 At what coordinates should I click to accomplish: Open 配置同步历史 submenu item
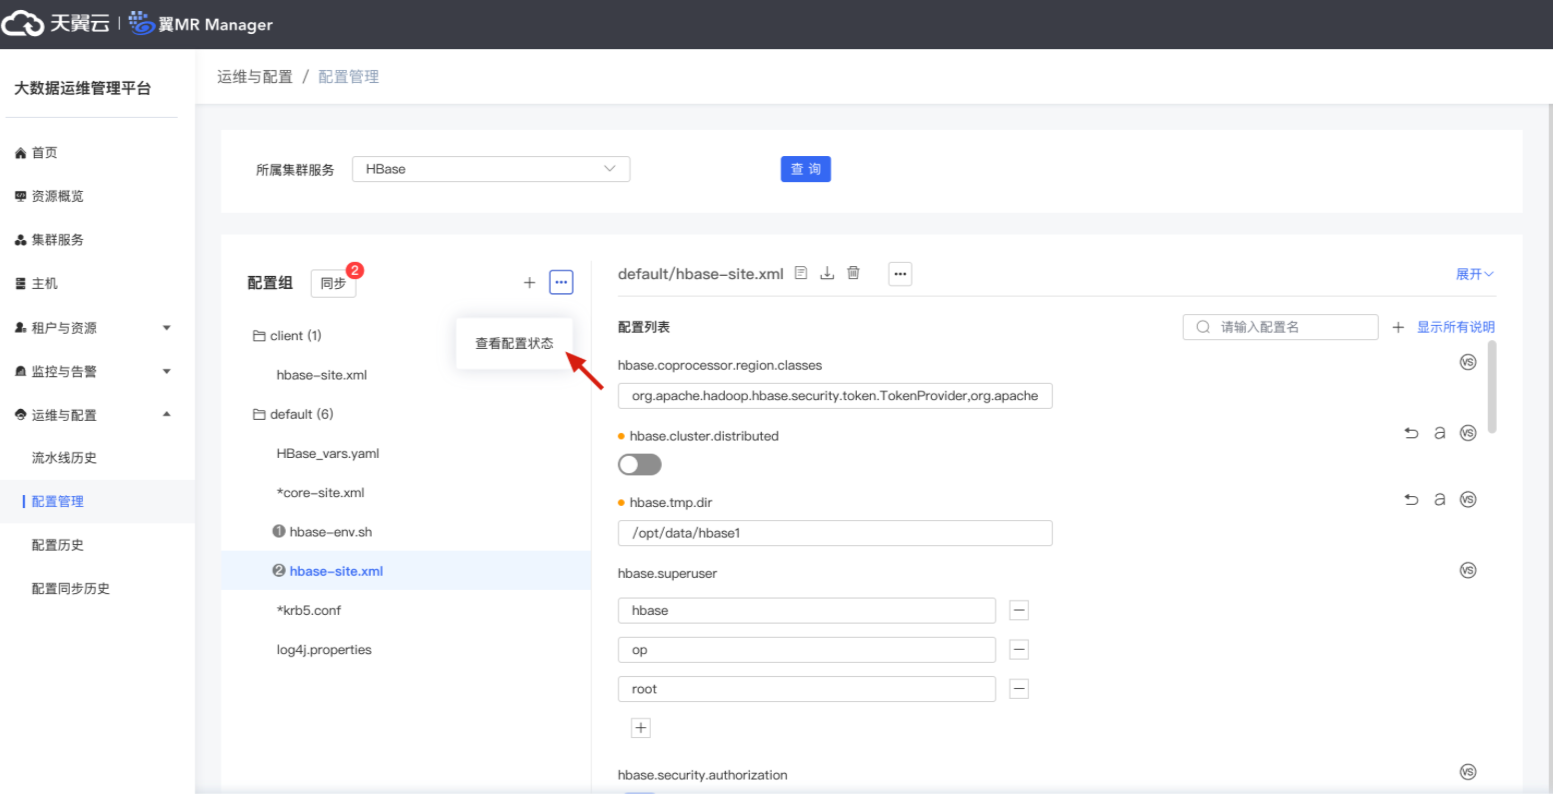pos(70,589)
